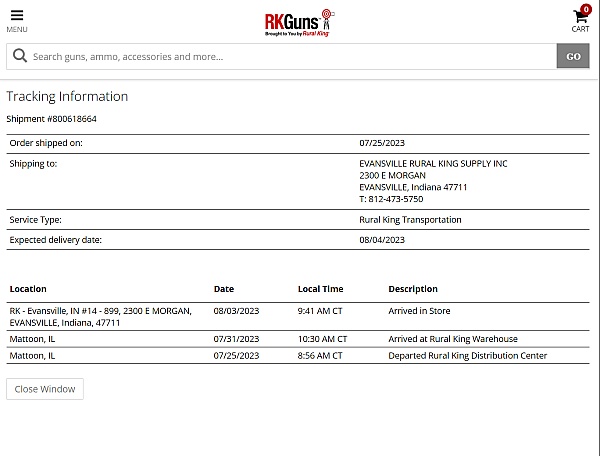Open the shopping cart icon
The height and width of the screenshot is (456, 600).
(x=579, y=17)
